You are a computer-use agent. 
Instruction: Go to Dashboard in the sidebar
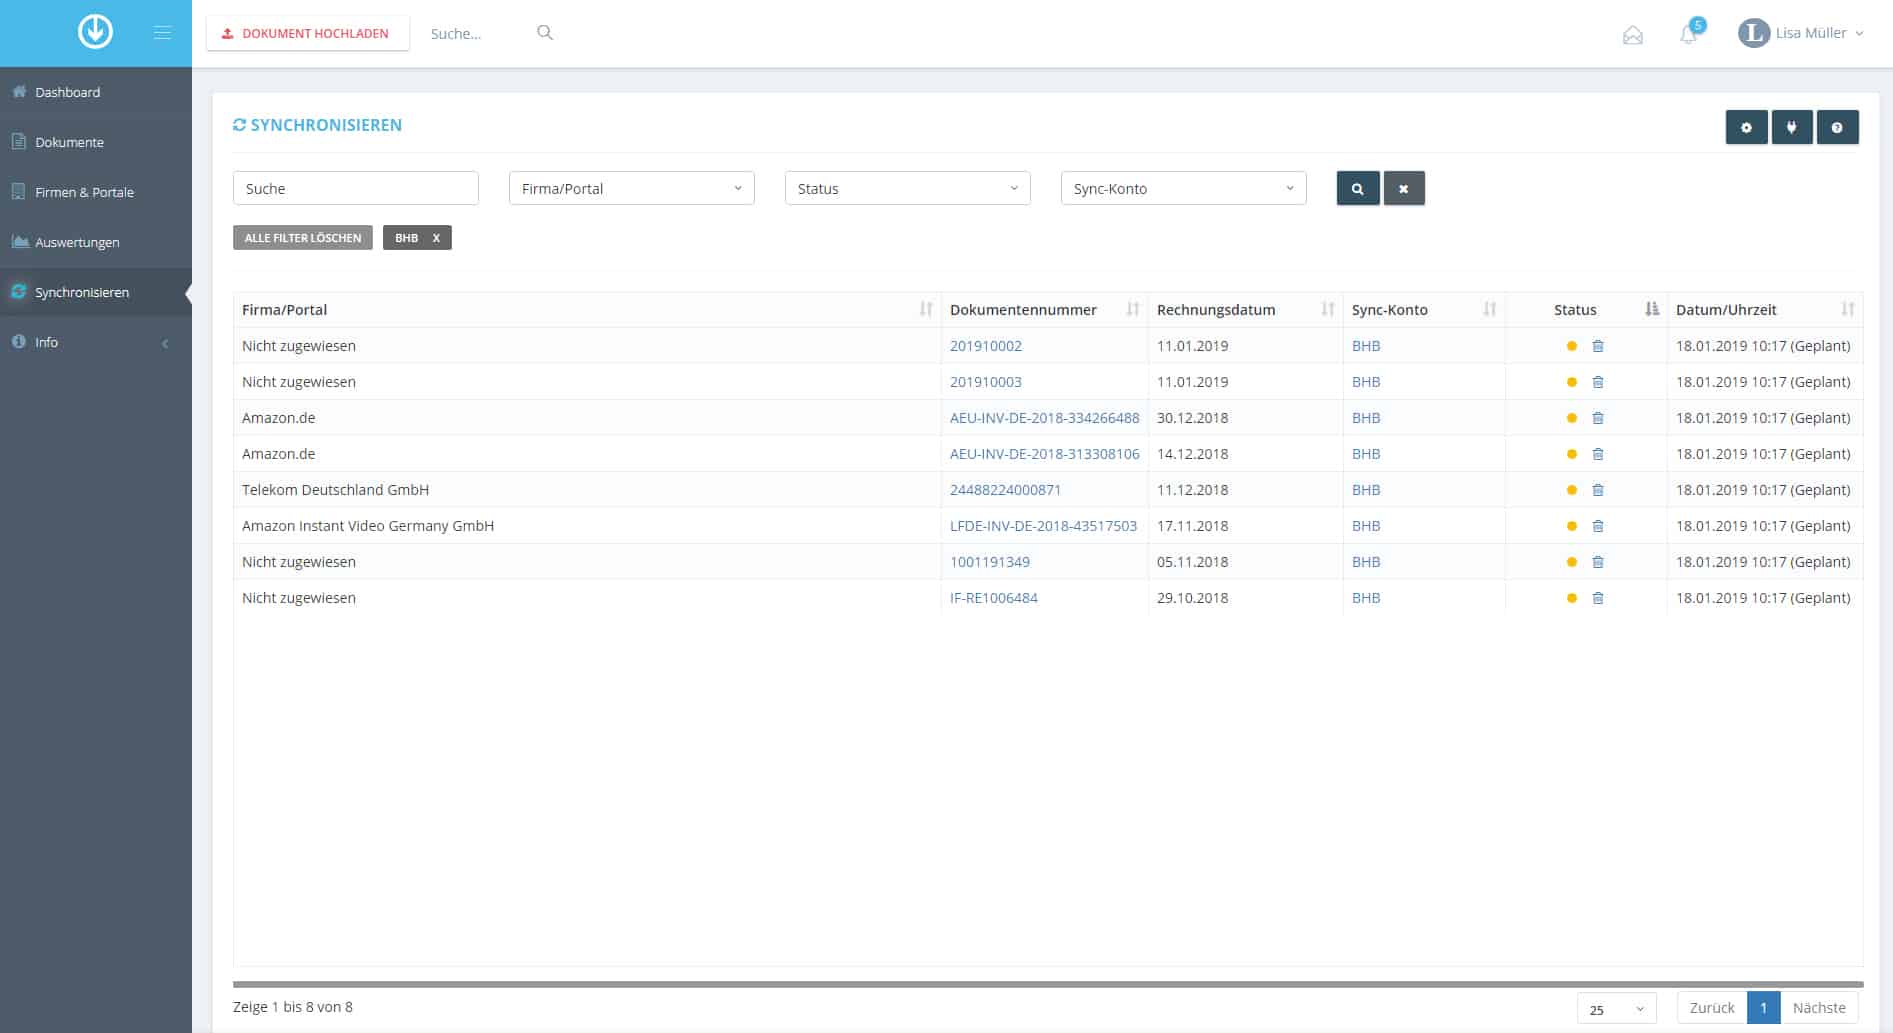[96, 92]
